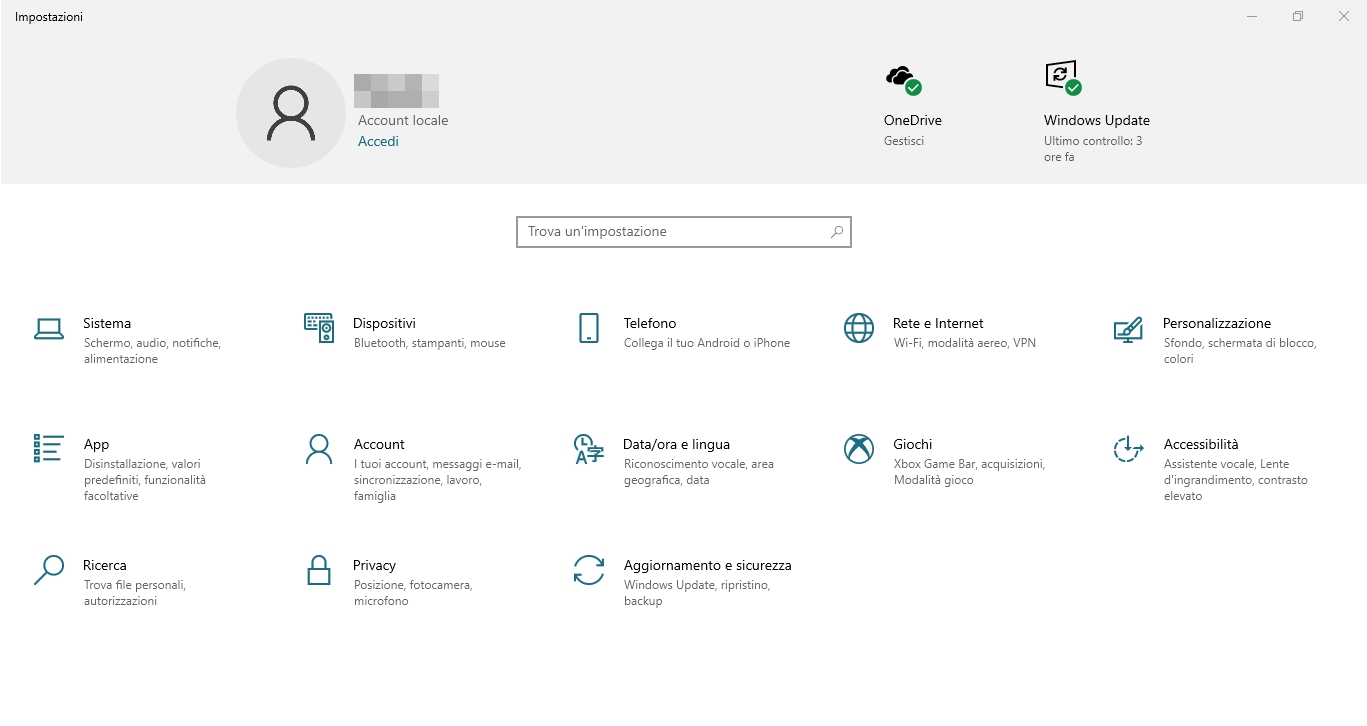Open the Privacy padlock icon
The width and height of the screenshot is (1367, 726).
[x=319, y=570]
